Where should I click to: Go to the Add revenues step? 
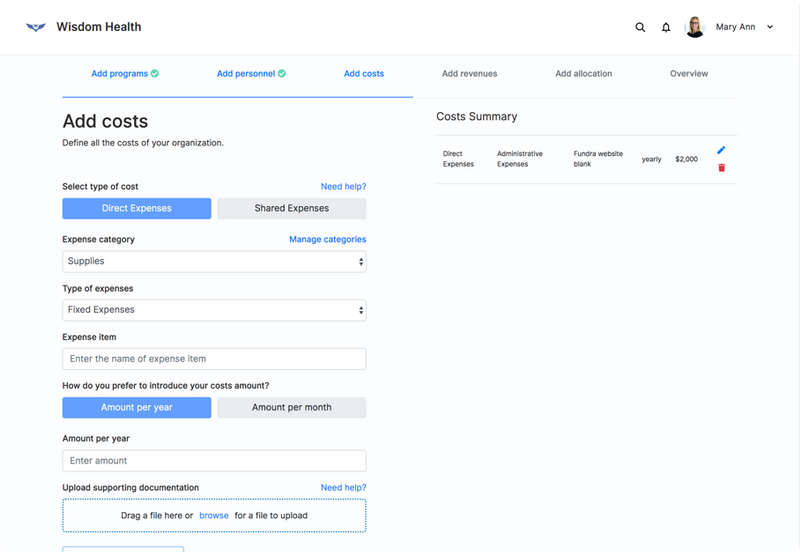pyautogui.click(x=469, y=74)
